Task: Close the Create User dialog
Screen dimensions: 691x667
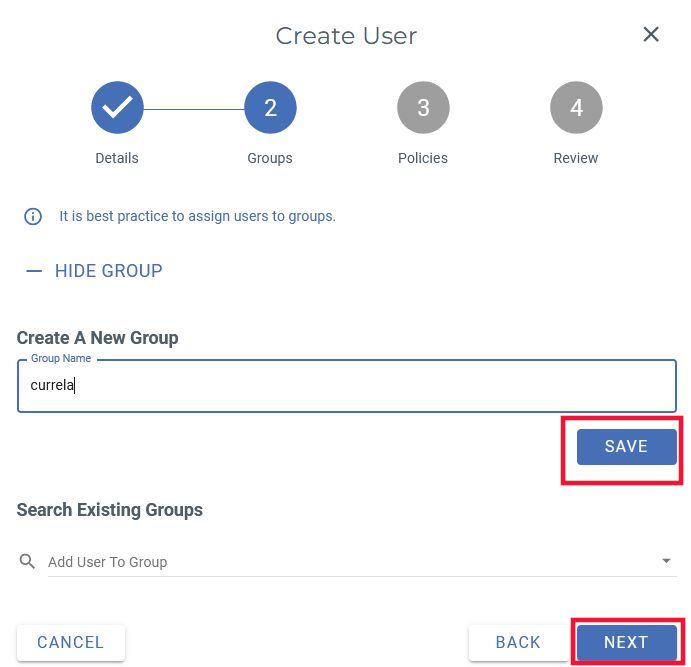Action: [x=651, y=35]
